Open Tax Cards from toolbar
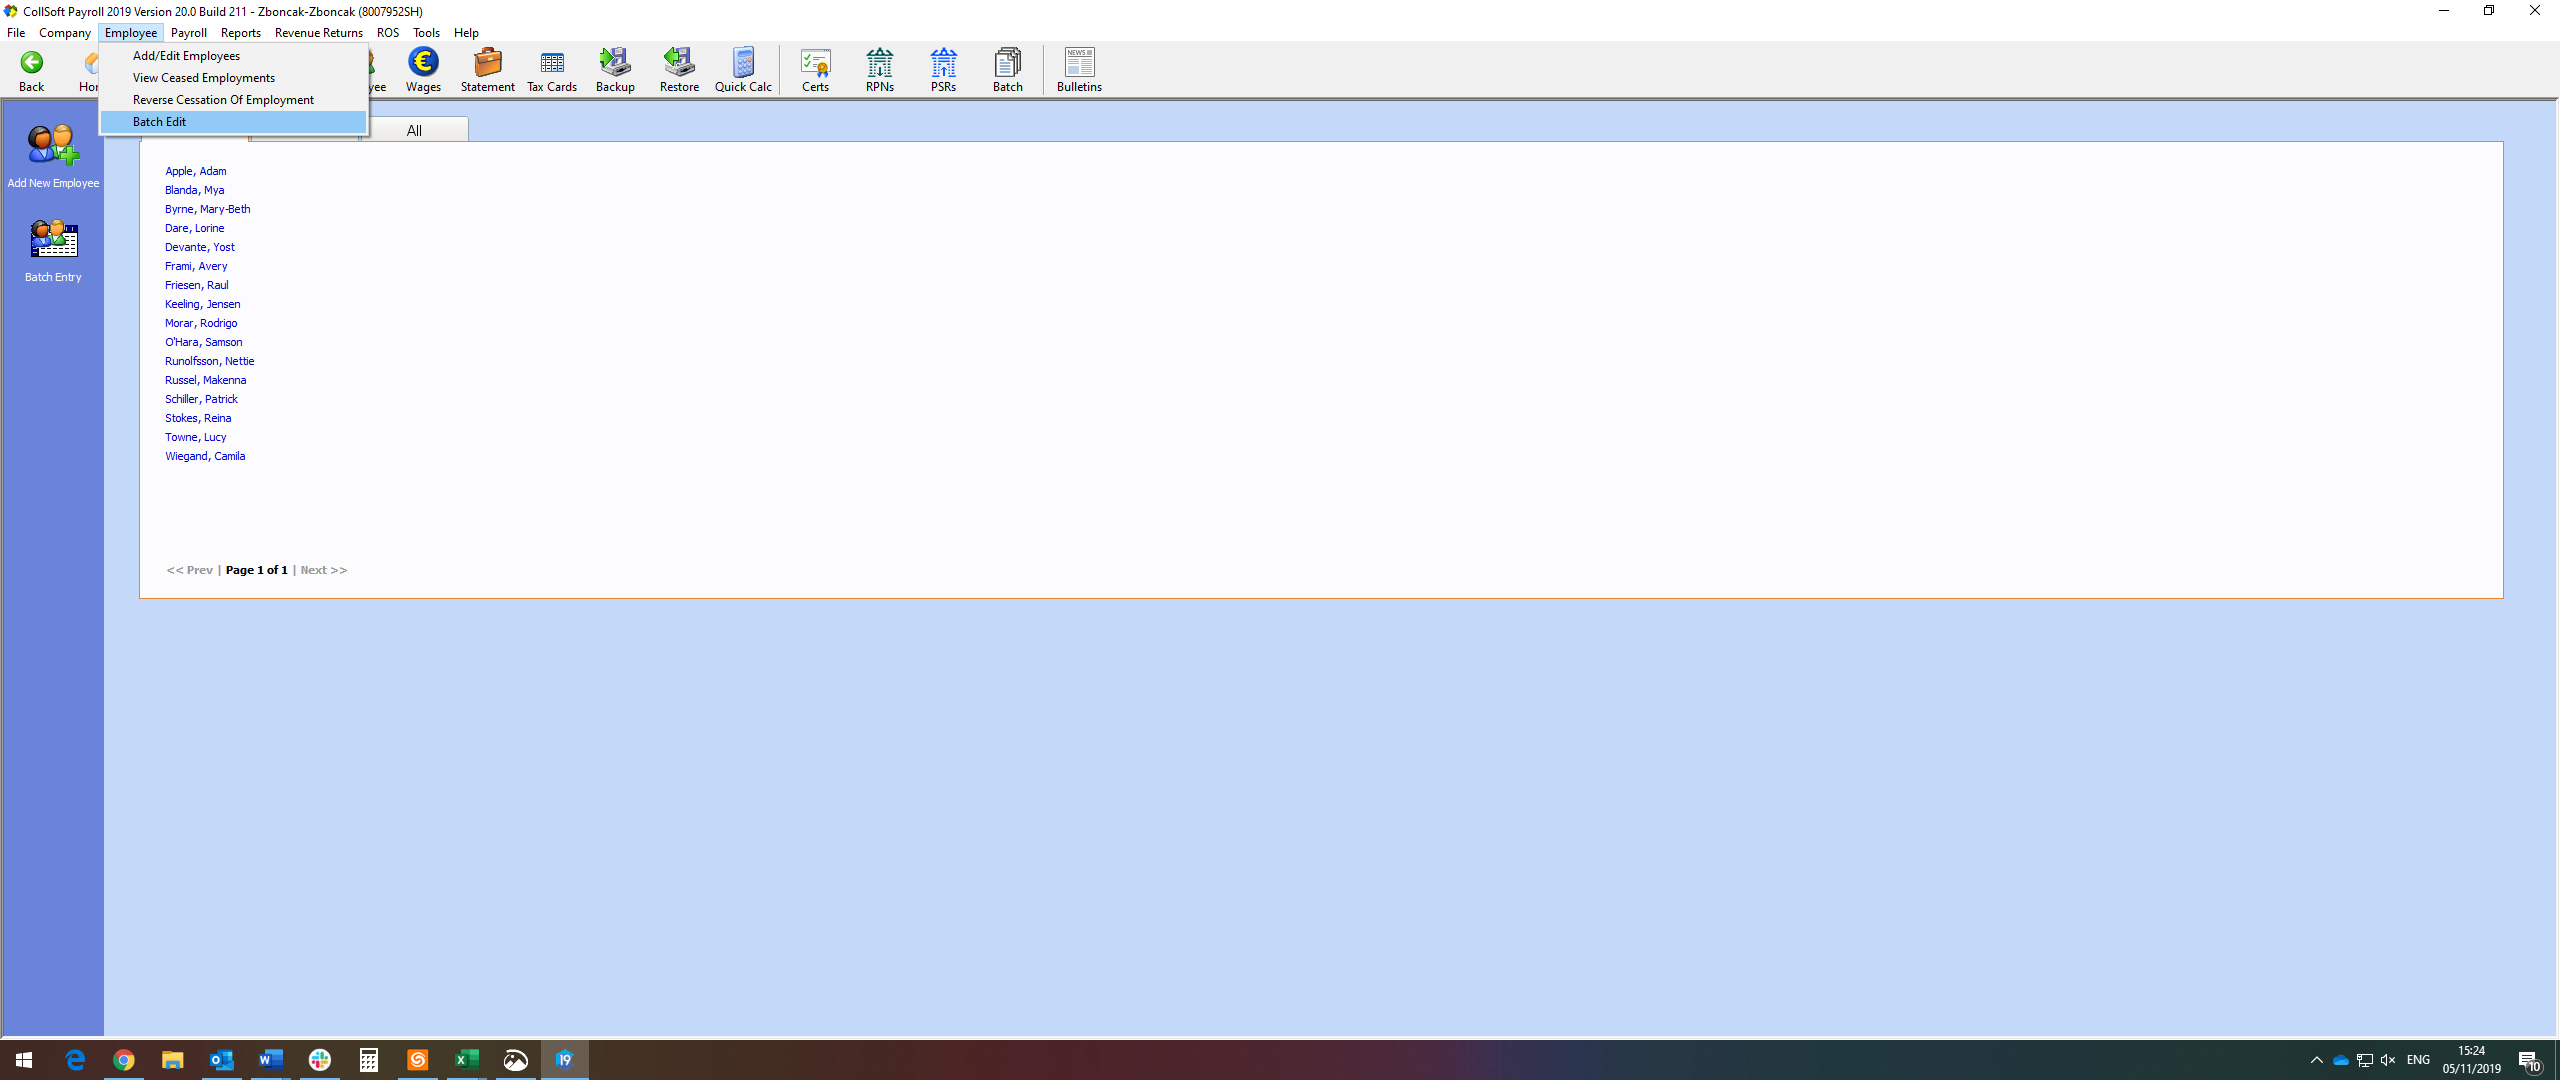The width and height of the screenshot is (2560, 1080). point(551,64)
